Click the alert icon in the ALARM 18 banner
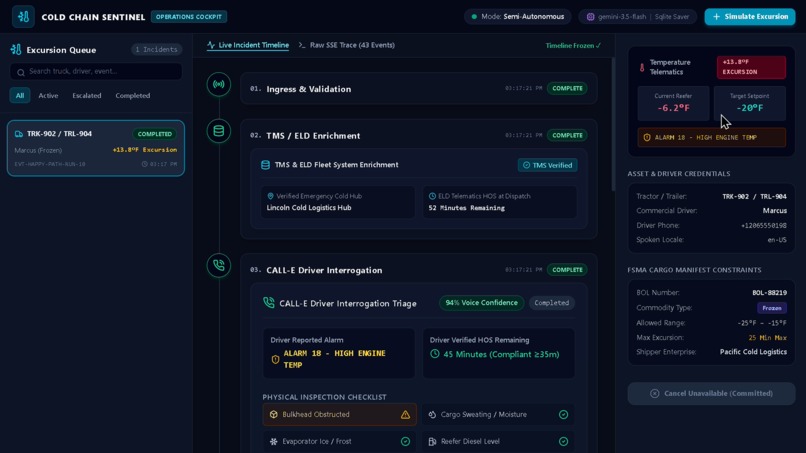The height and width of the screenshot is (453, 806). [x=647, y=137]
